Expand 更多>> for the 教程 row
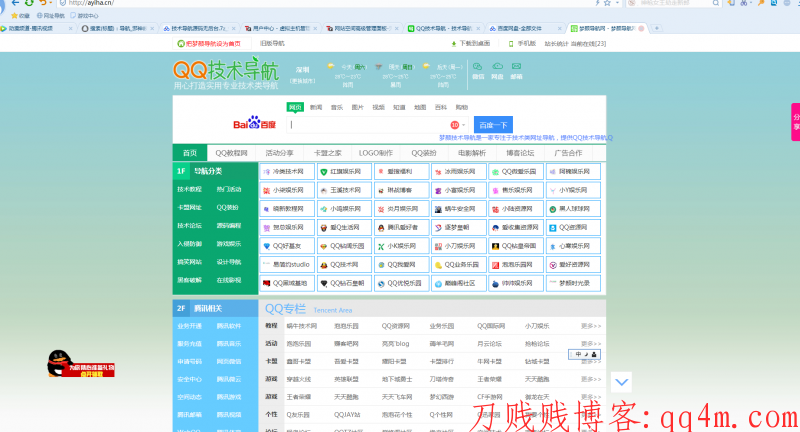This screenshot has width=800, height=432. (x=591, y=326)
